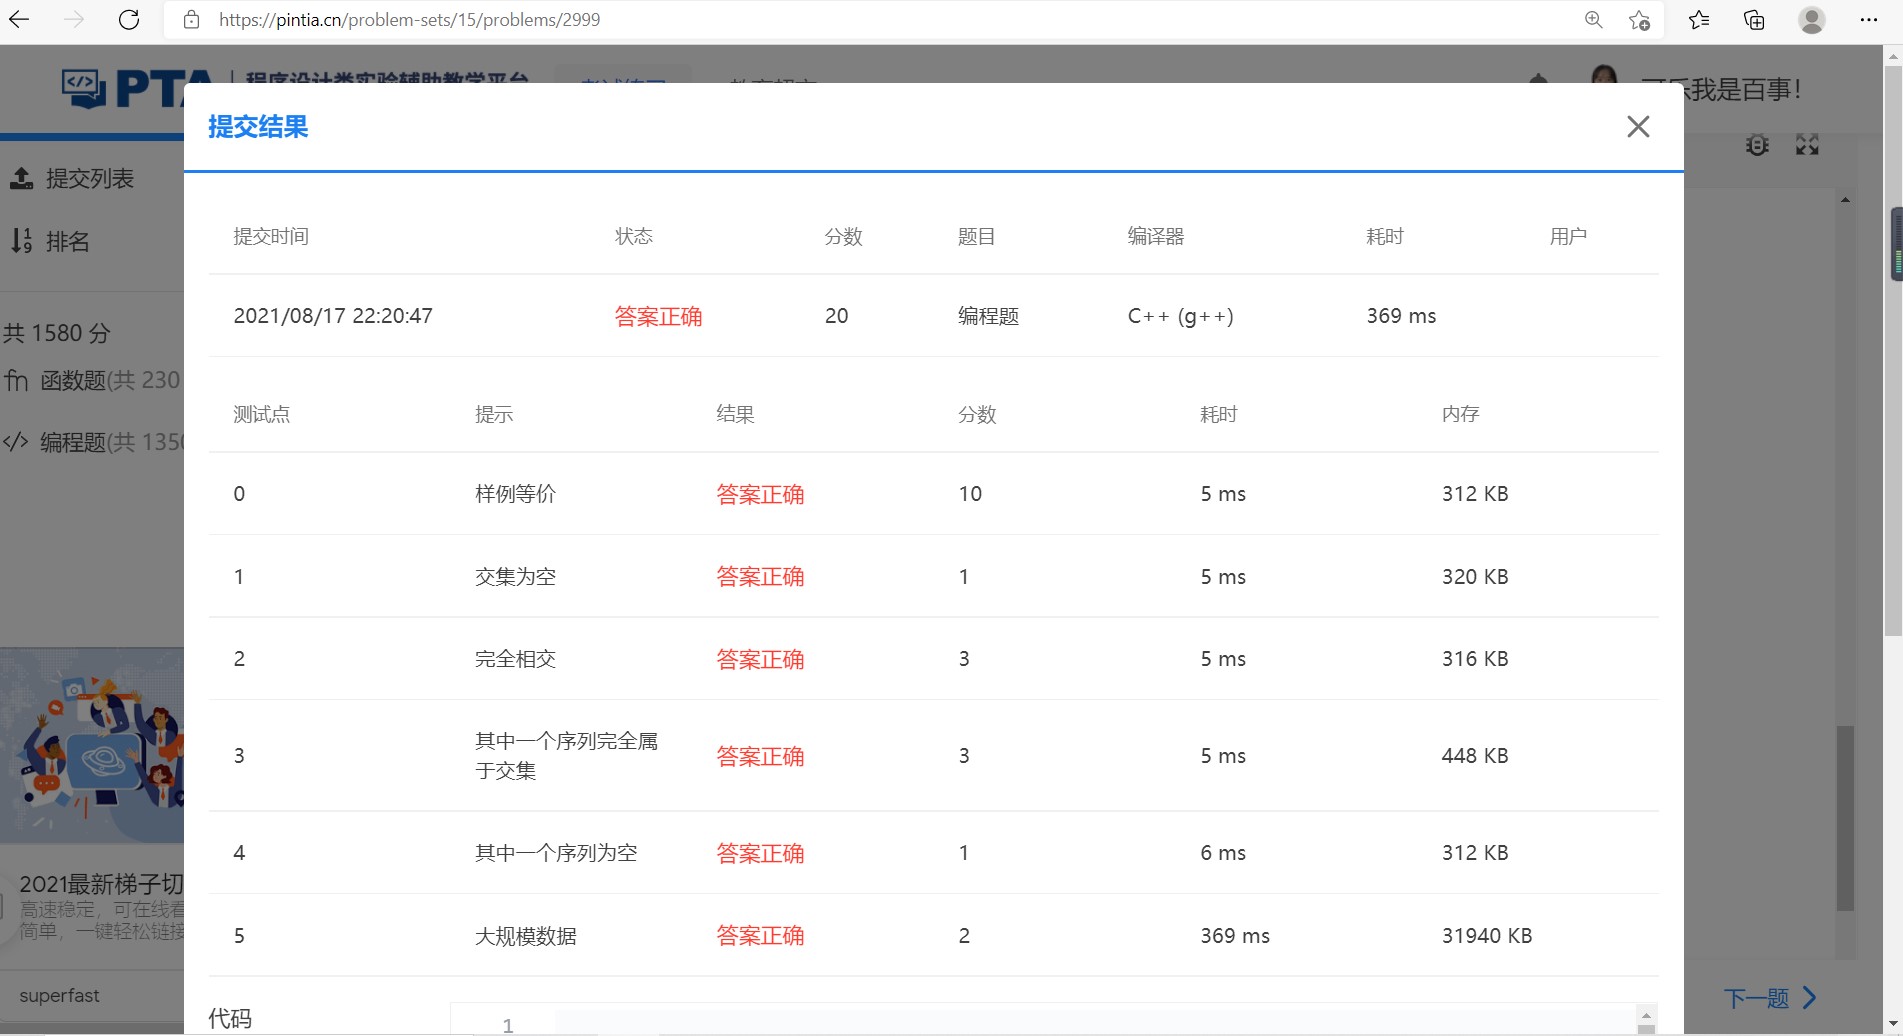This screenshot has width=1903, height=1036.
Task: Reload the page with refresh icon
Action: 129,19
